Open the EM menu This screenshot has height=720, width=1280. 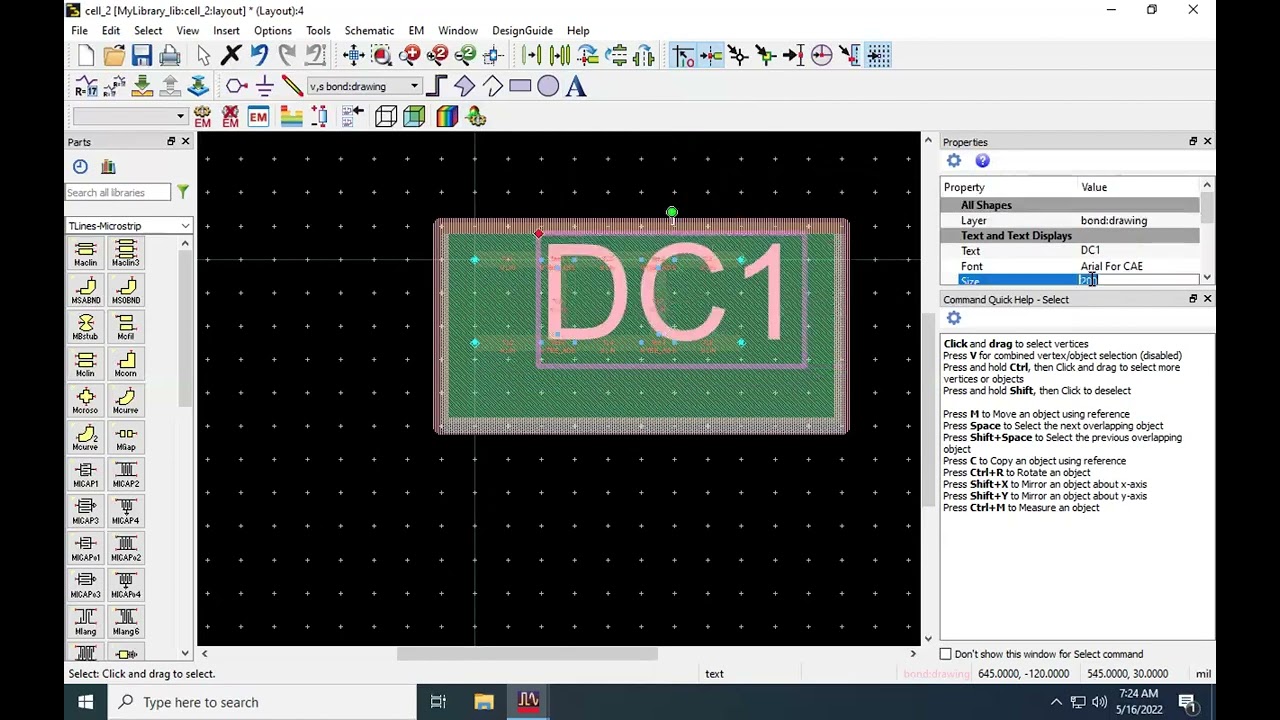point(416,30)
